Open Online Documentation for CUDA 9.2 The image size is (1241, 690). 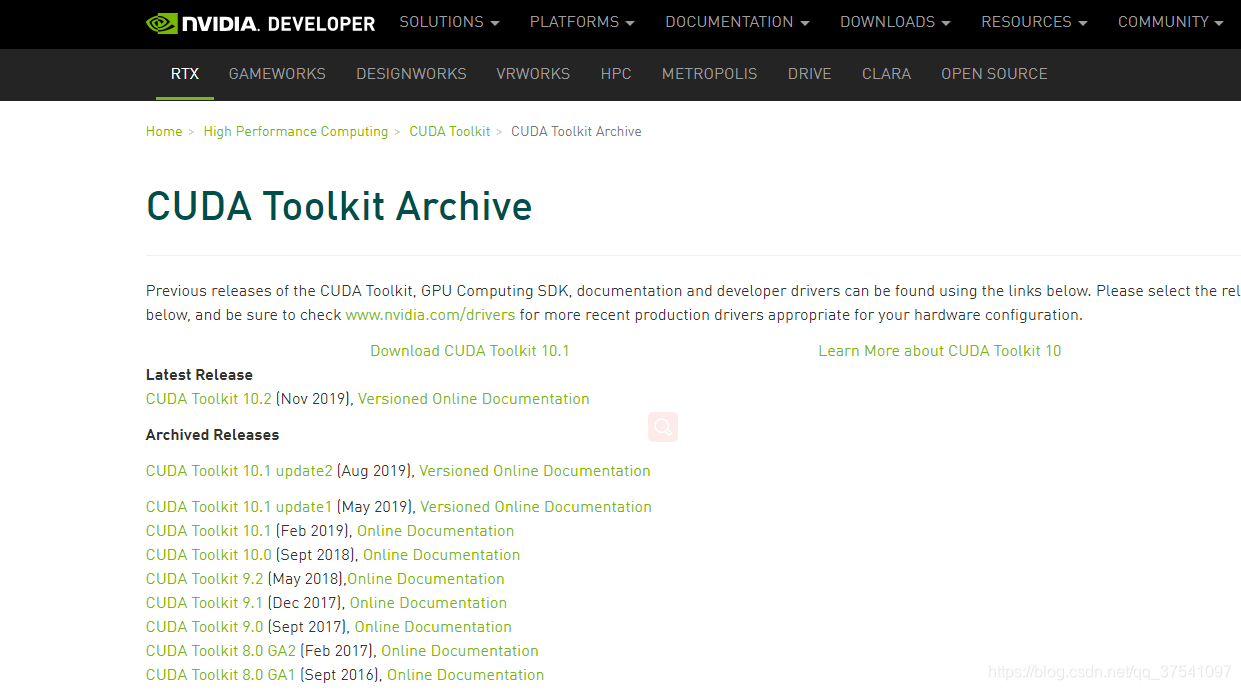click(x=426, y=579)
